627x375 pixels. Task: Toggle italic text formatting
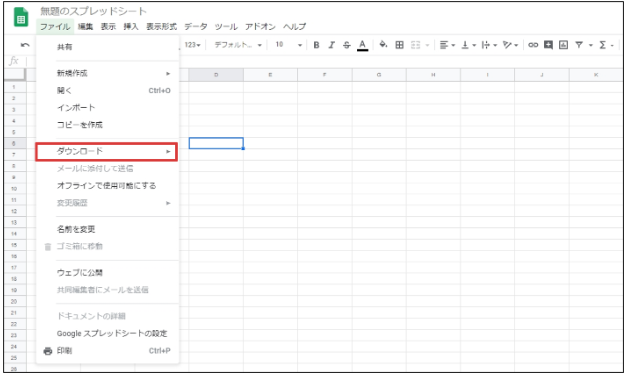[x=331, y=45]
